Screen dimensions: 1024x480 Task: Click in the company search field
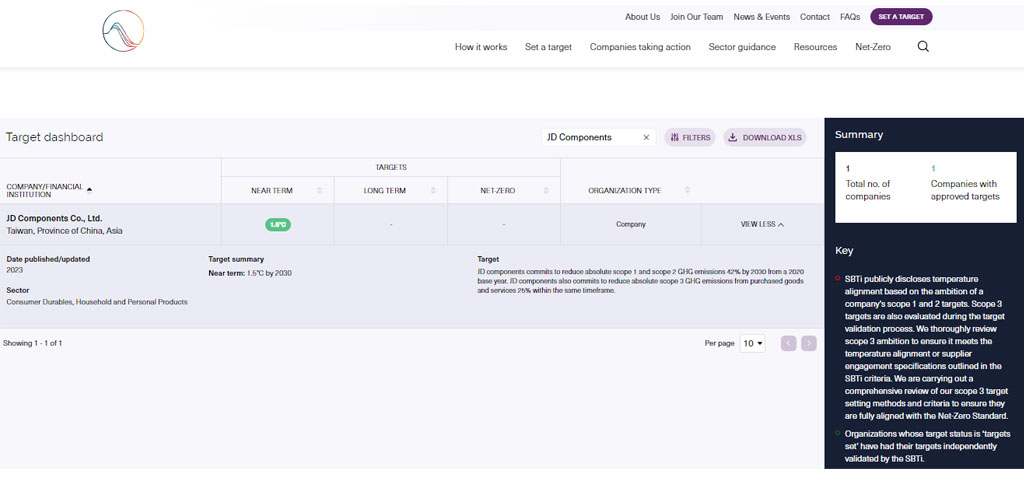click(x=590, y=137)
